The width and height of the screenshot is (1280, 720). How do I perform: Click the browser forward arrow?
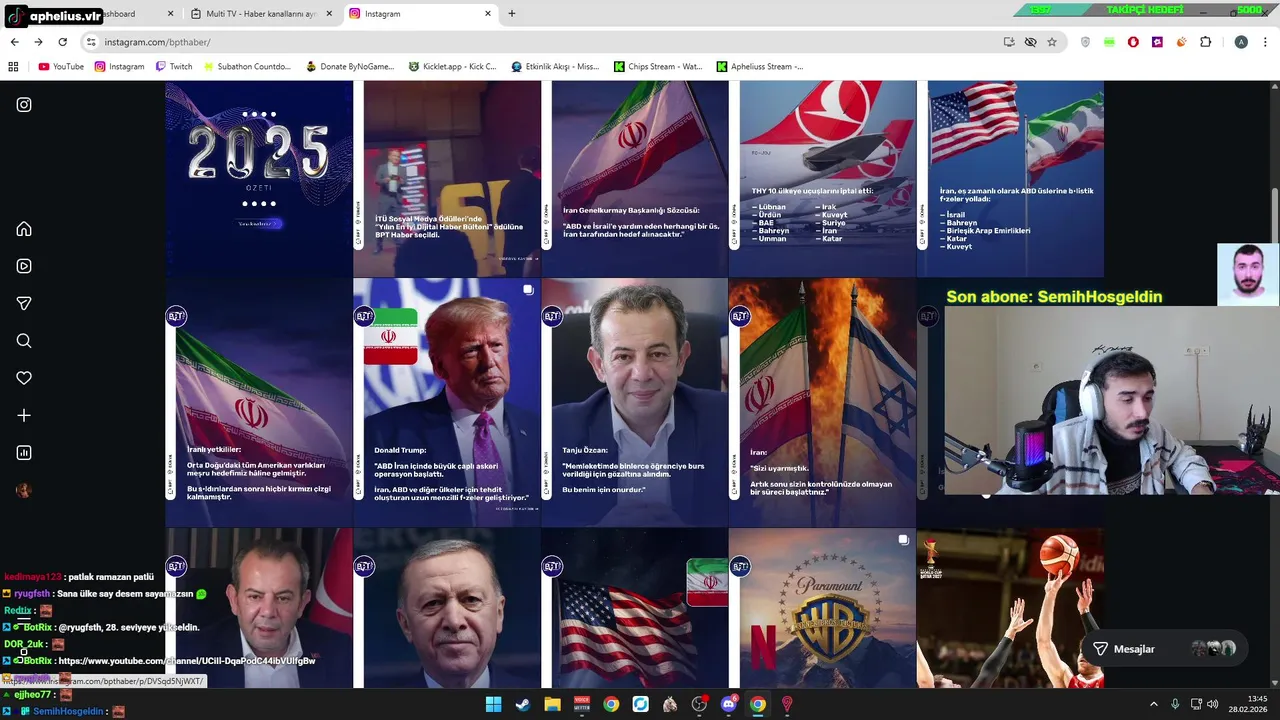tap(38, 42)
